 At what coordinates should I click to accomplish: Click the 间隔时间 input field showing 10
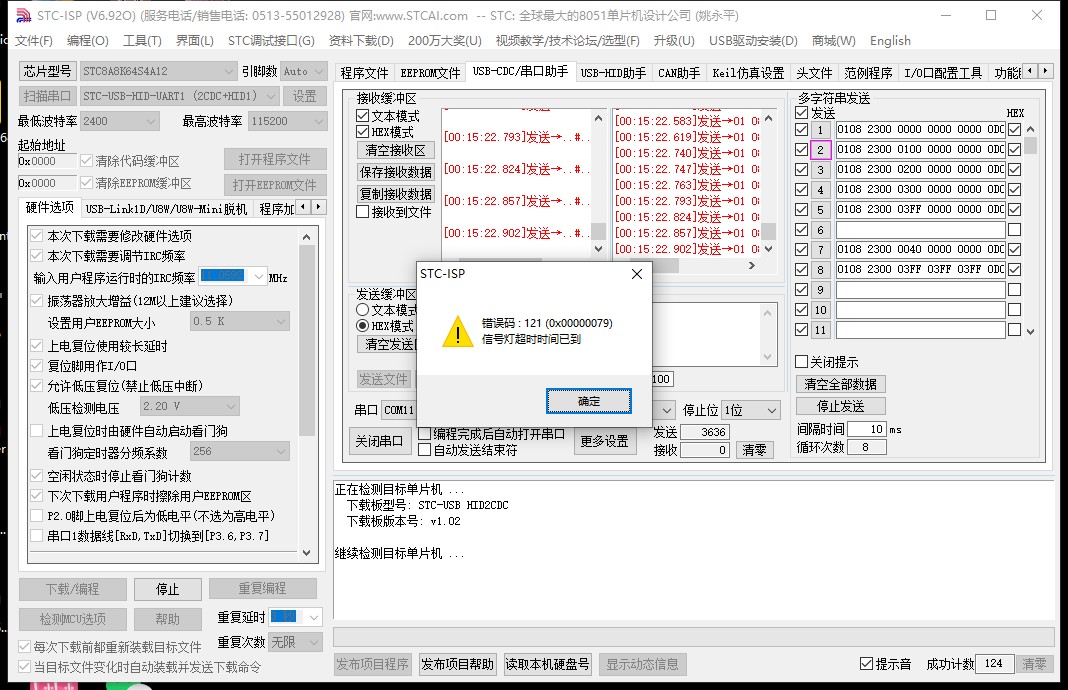(867, 429)
